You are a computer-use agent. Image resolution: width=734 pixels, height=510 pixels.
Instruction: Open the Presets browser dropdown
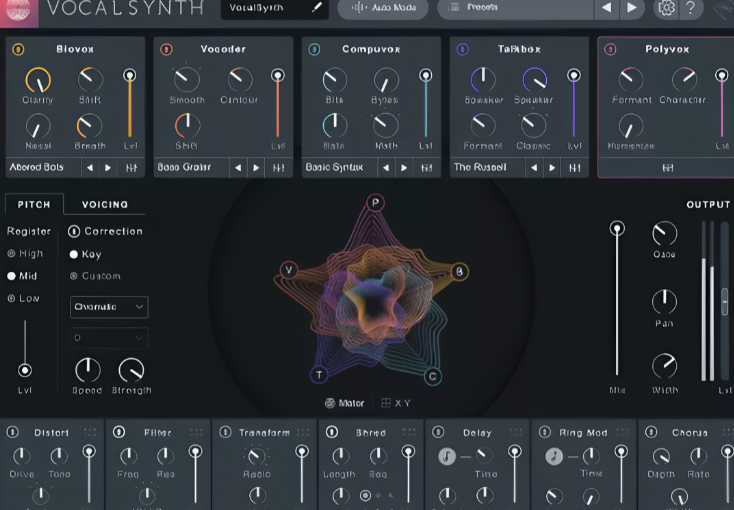tap(516, 7)
